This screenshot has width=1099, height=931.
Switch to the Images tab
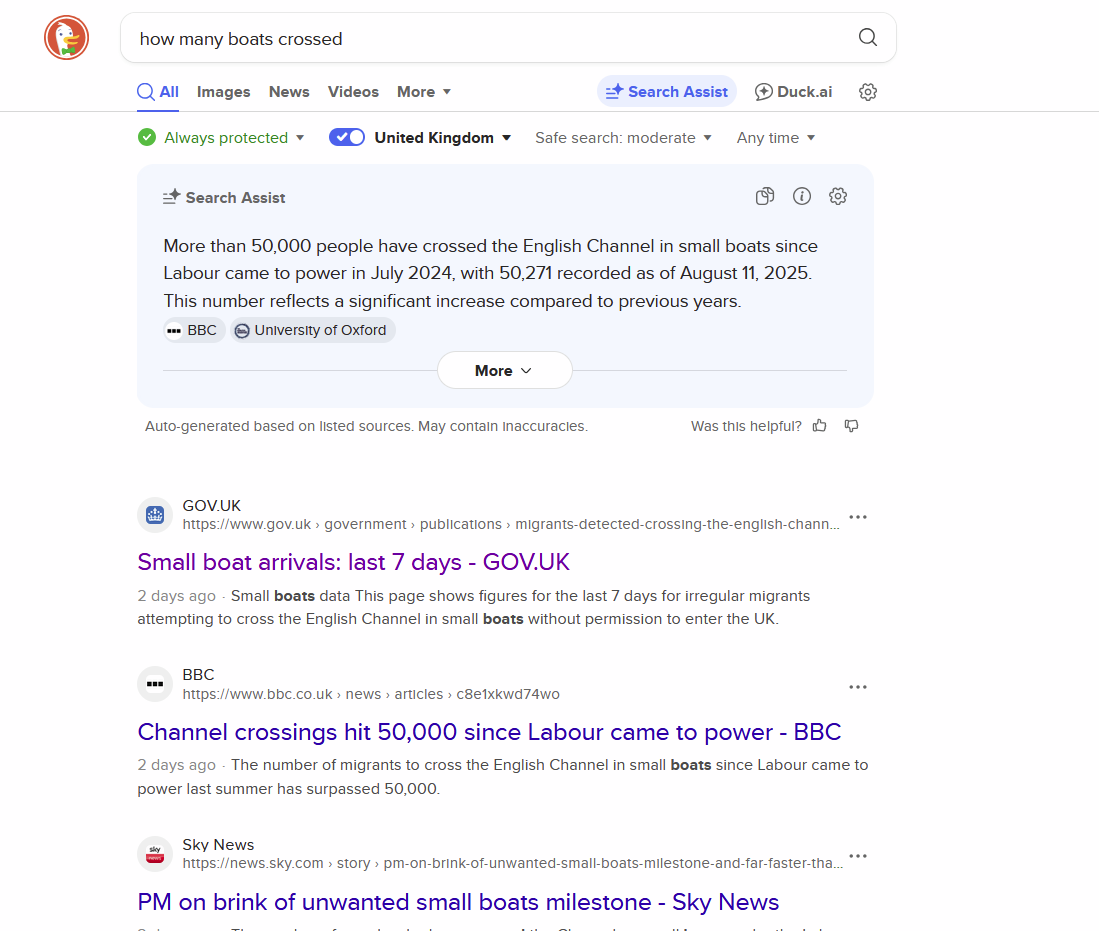[x=223, y=92]
